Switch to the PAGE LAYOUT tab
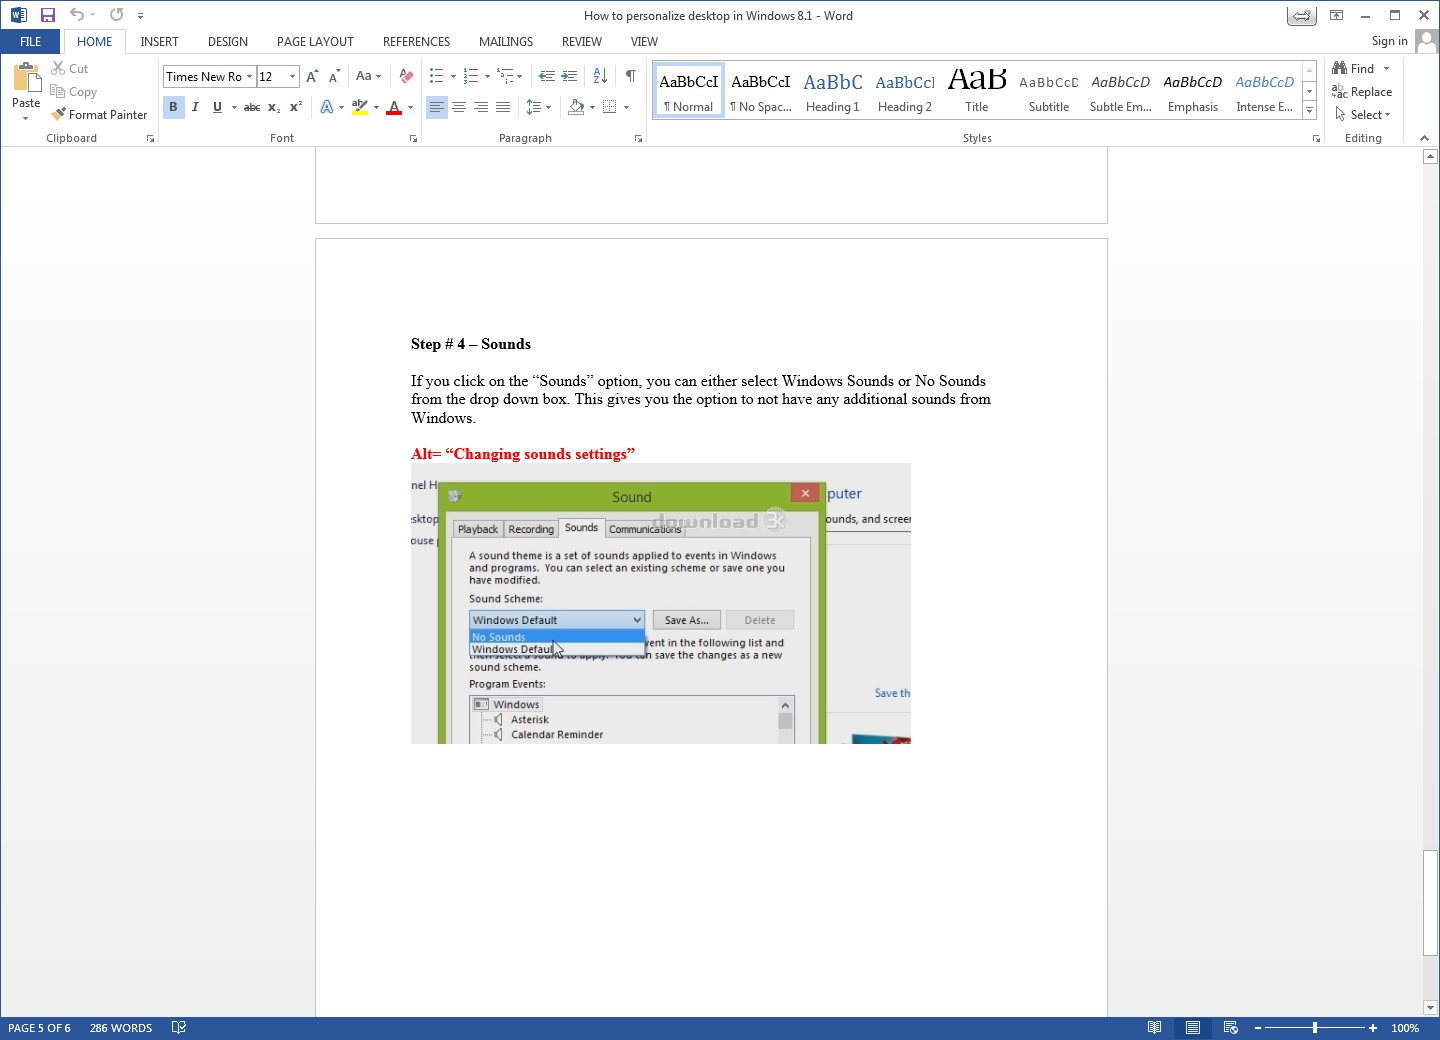Image resolution: width=1440 pixels, height=1040 pixels. (315, 42)
